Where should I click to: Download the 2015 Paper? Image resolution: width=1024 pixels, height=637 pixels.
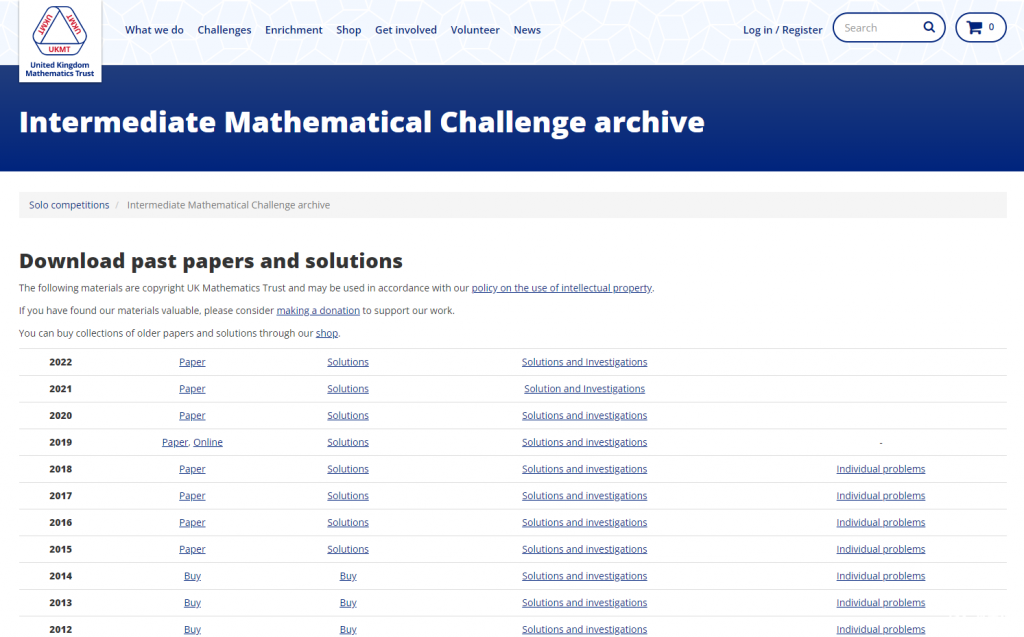[192, 549]
